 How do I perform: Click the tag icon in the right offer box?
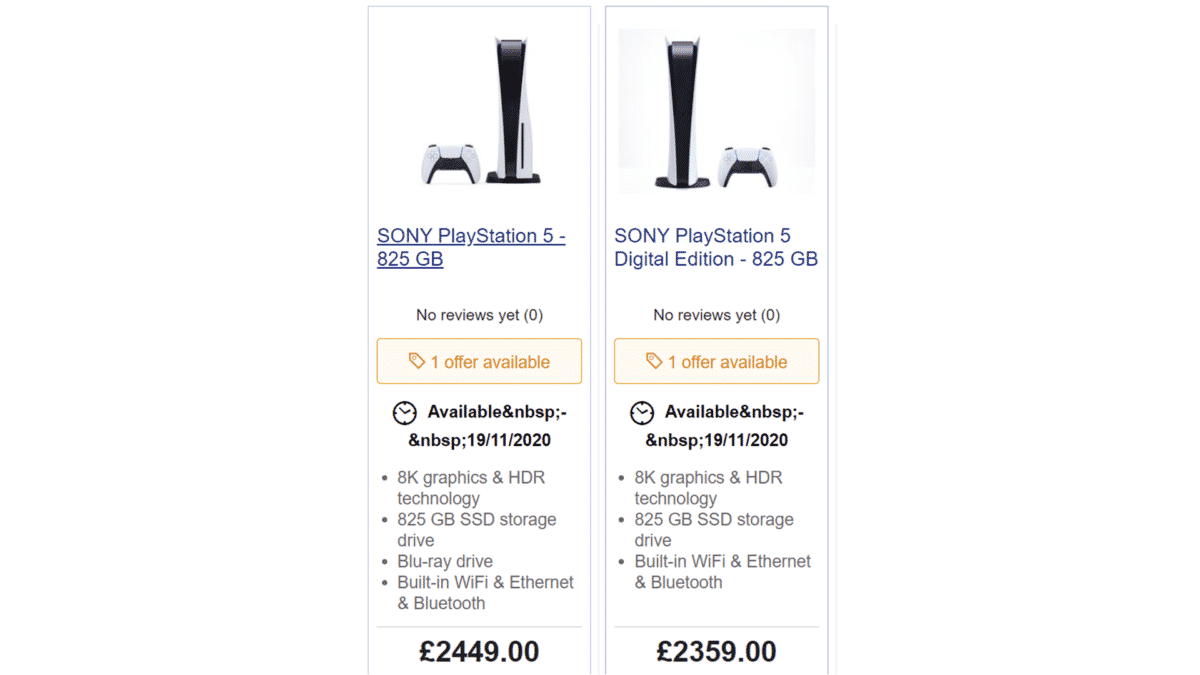coord(654,361)
